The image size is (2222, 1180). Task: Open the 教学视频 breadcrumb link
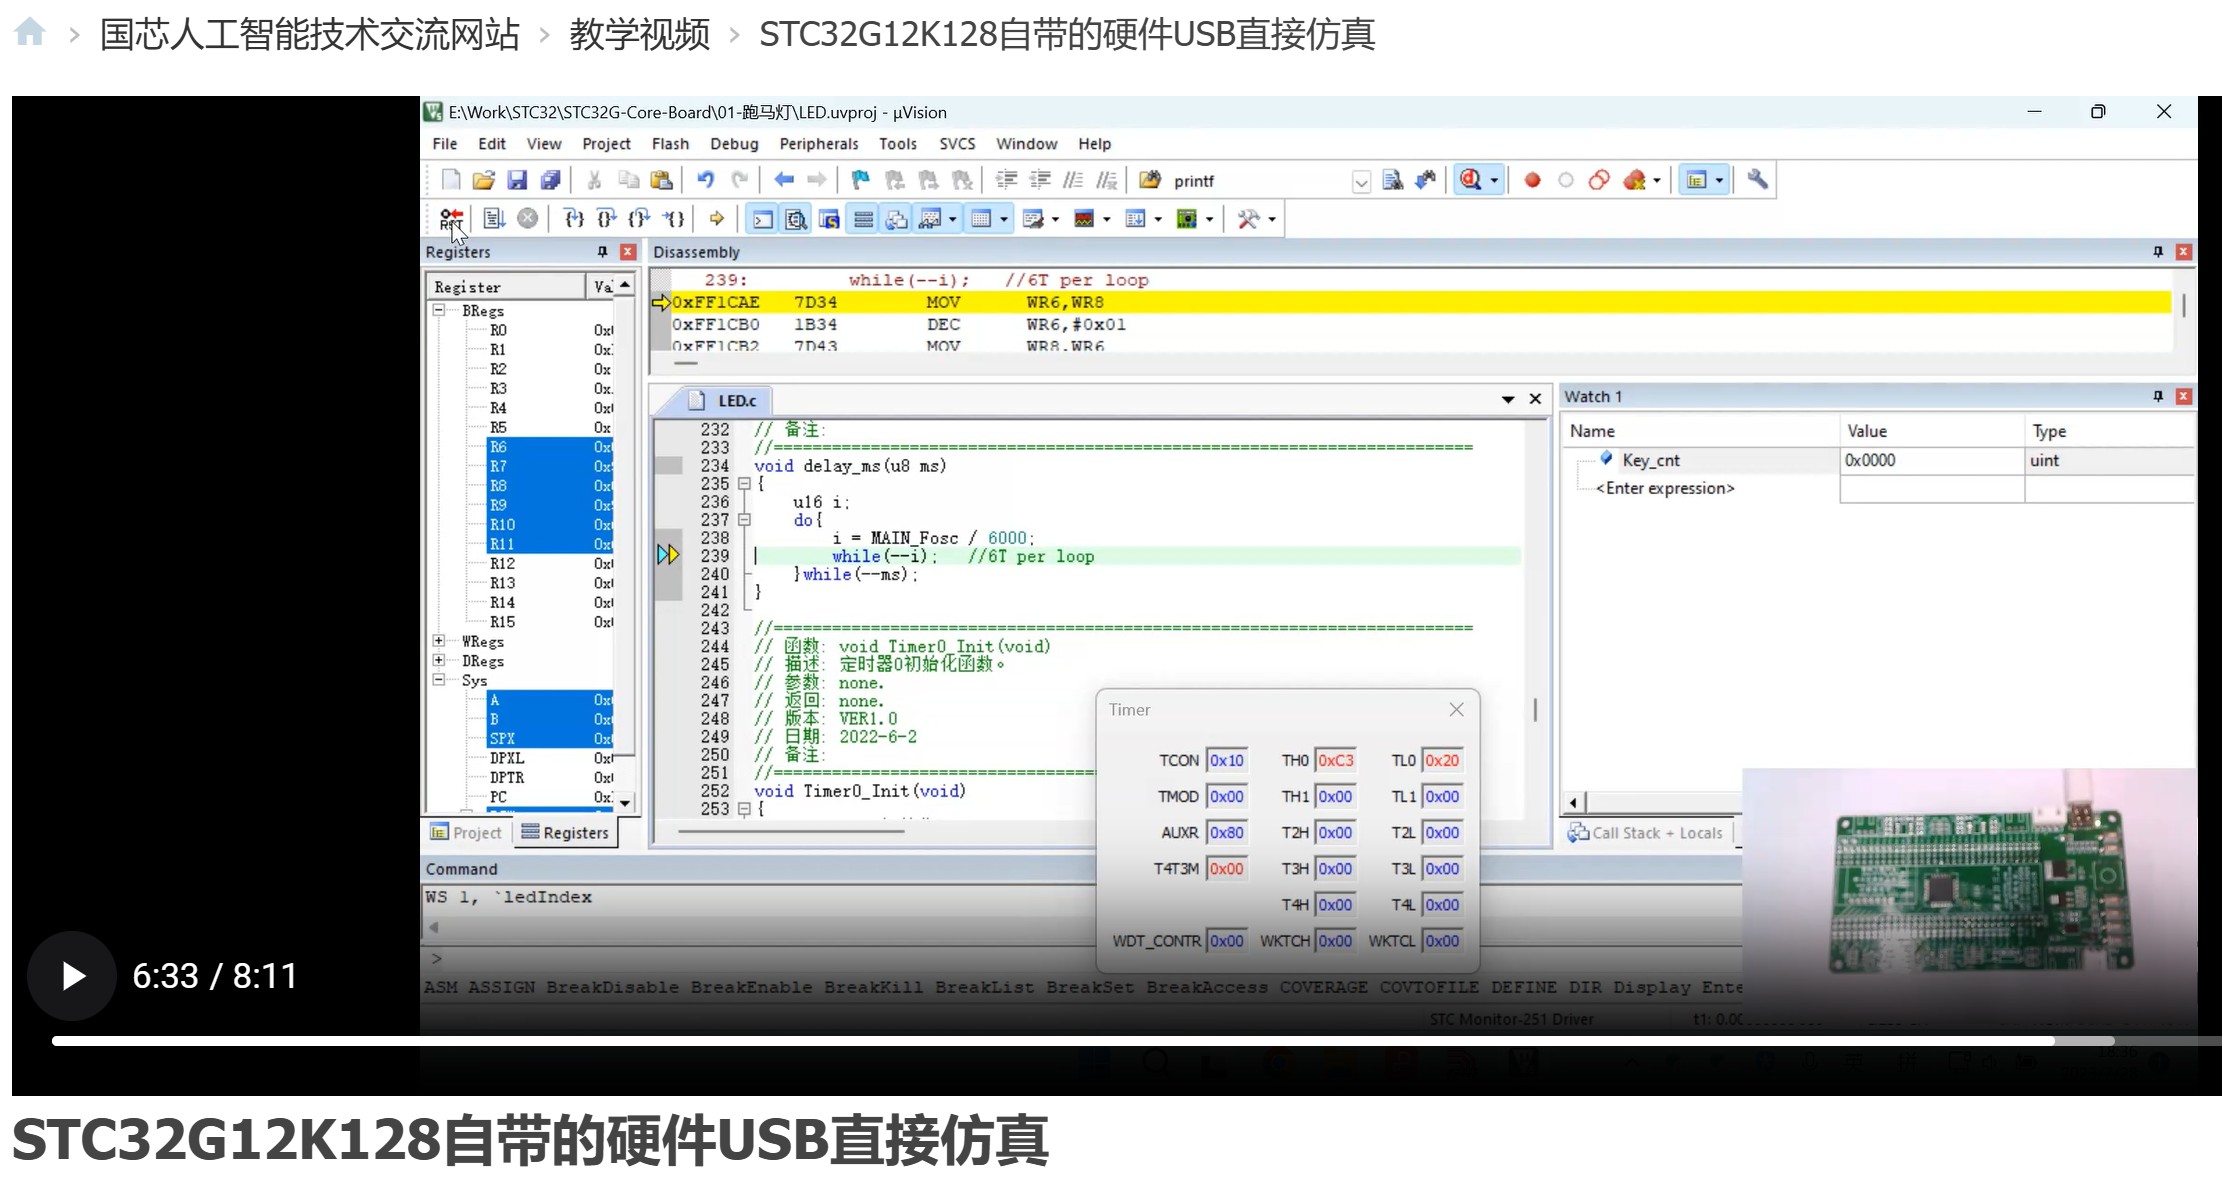point(640,34)
